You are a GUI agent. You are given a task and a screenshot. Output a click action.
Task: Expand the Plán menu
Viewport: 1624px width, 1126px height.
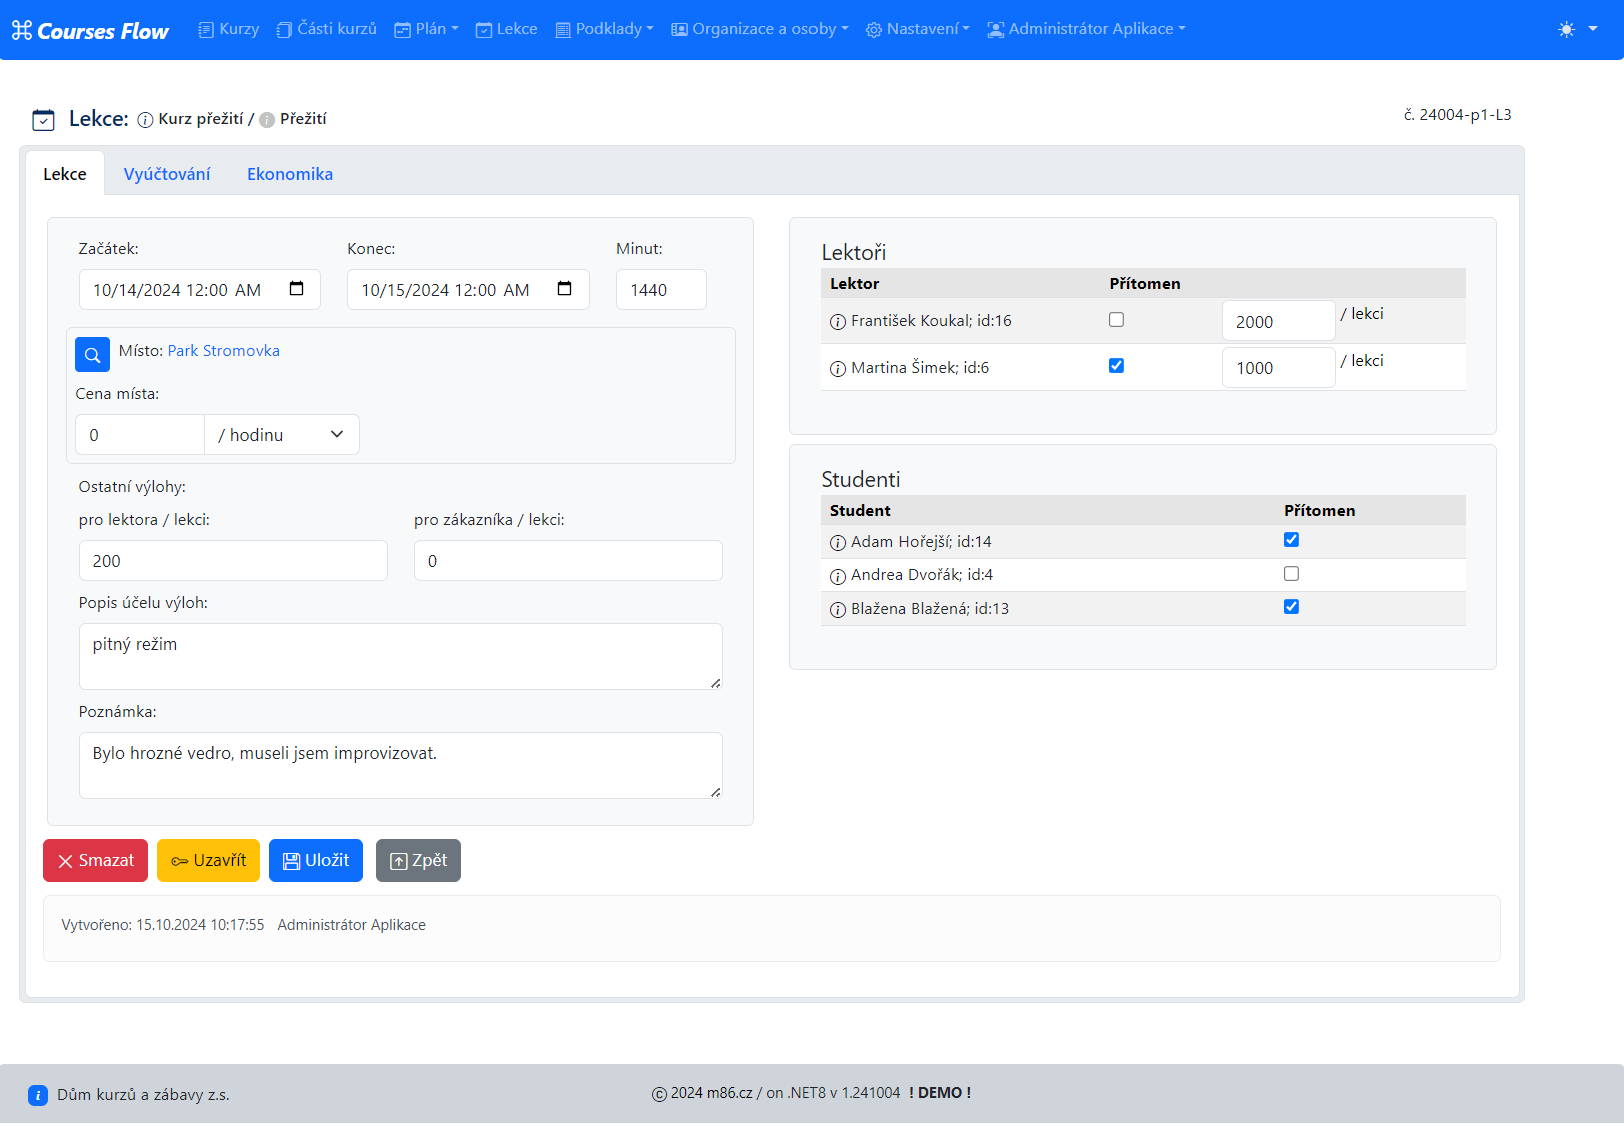click(426, 29)
